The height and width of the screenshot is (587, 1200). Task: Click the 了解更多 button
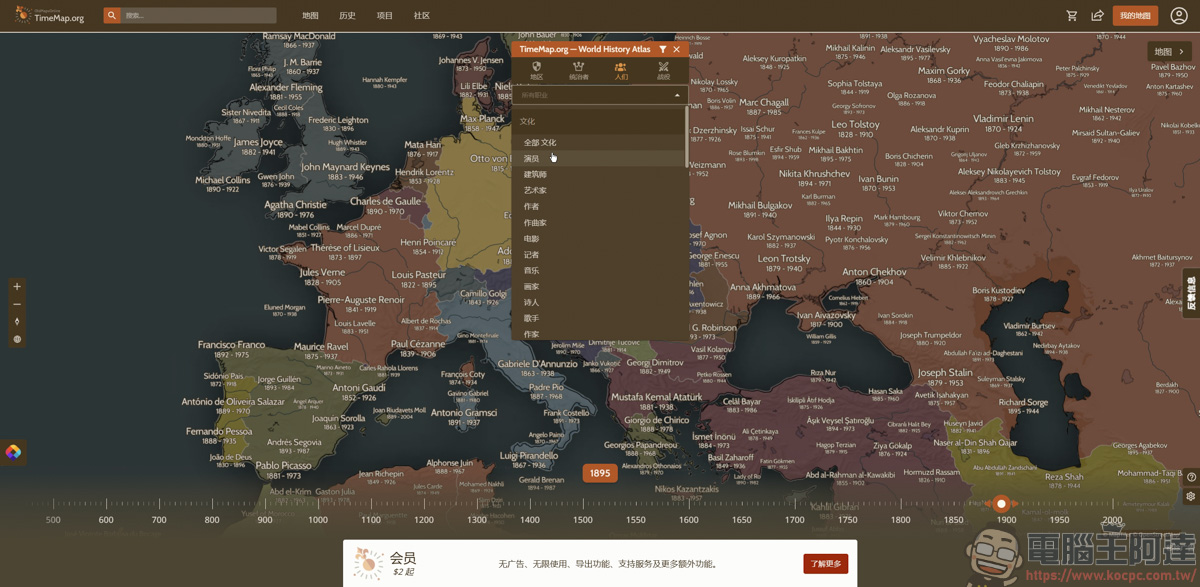pyautogui.click(x=826, y=564)
